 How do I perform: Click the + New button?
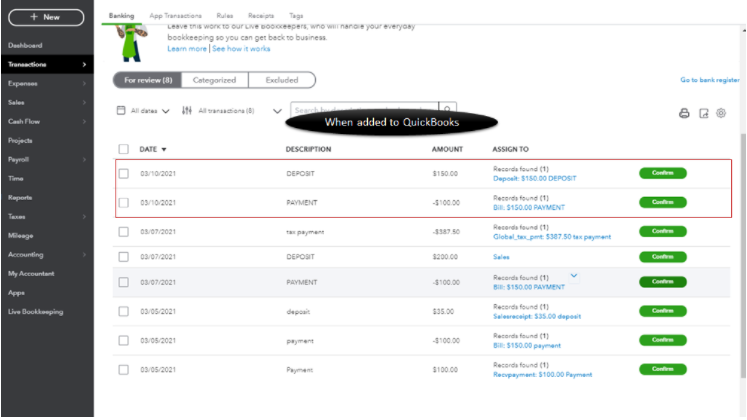pos(45,17)
